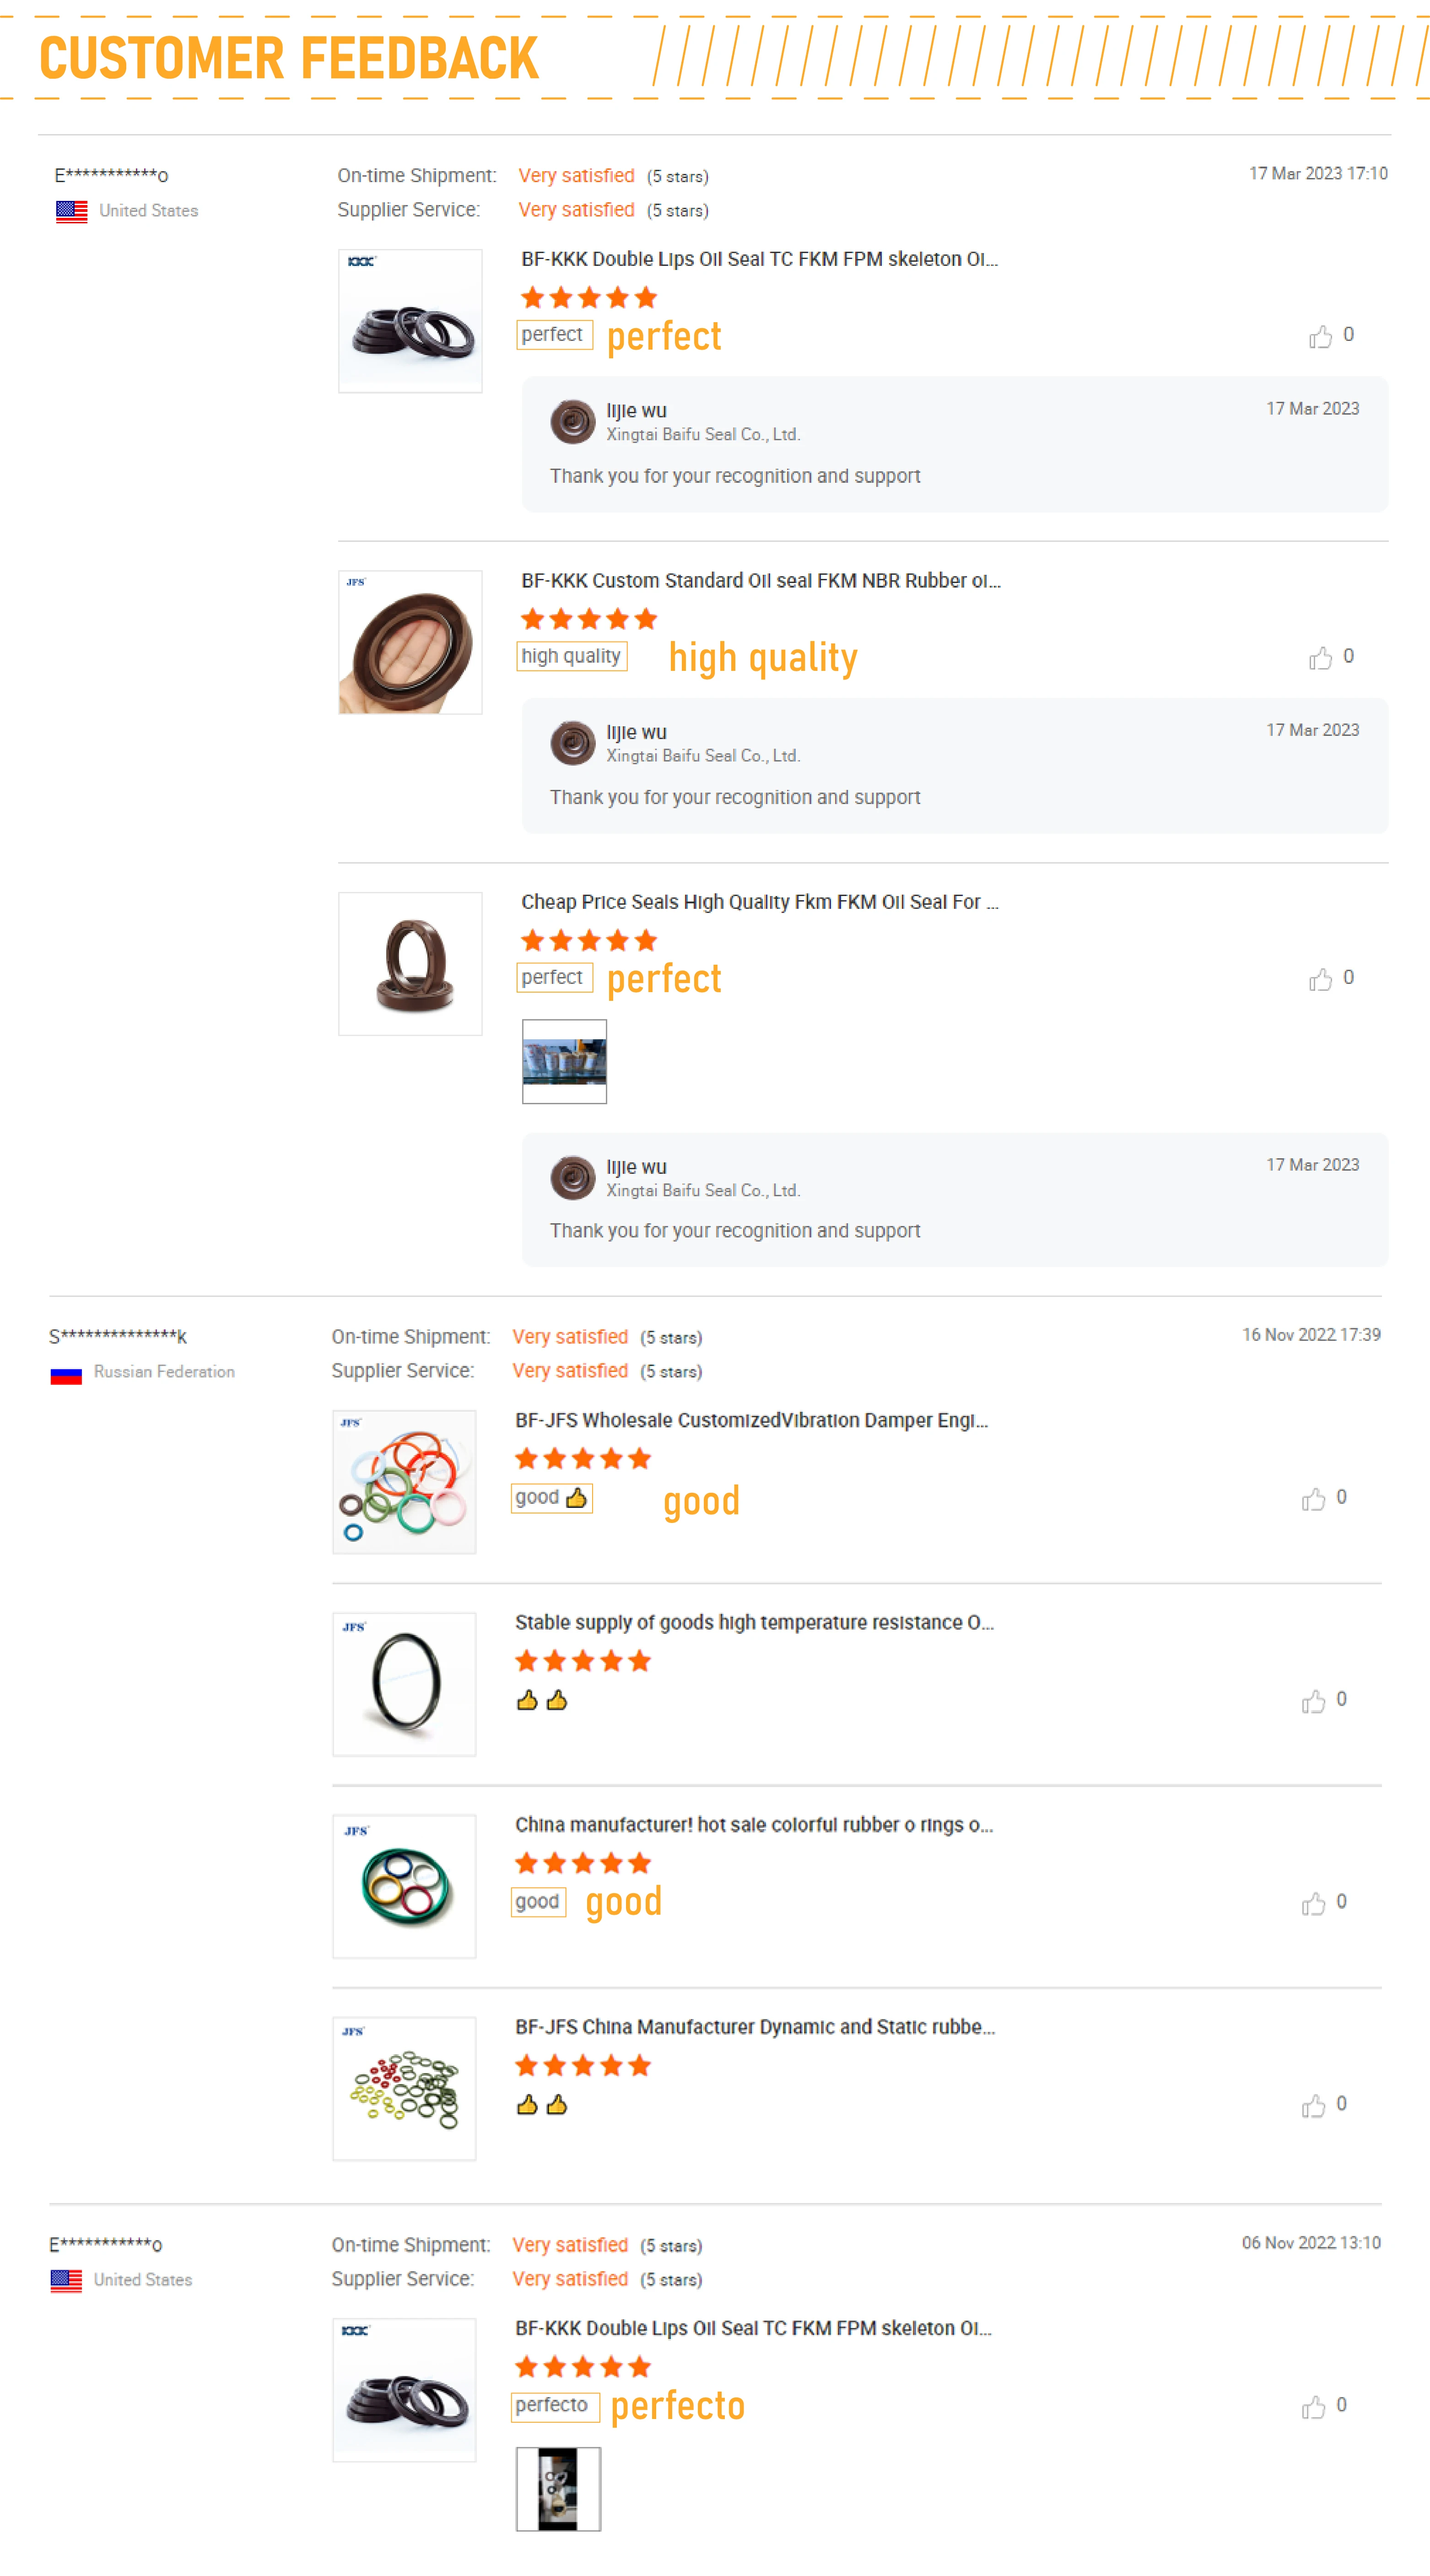Like the 'perfecto' review with thumbs-up
The width and height of the screenshot is (1430, 2576).
click(1313, 2407)
